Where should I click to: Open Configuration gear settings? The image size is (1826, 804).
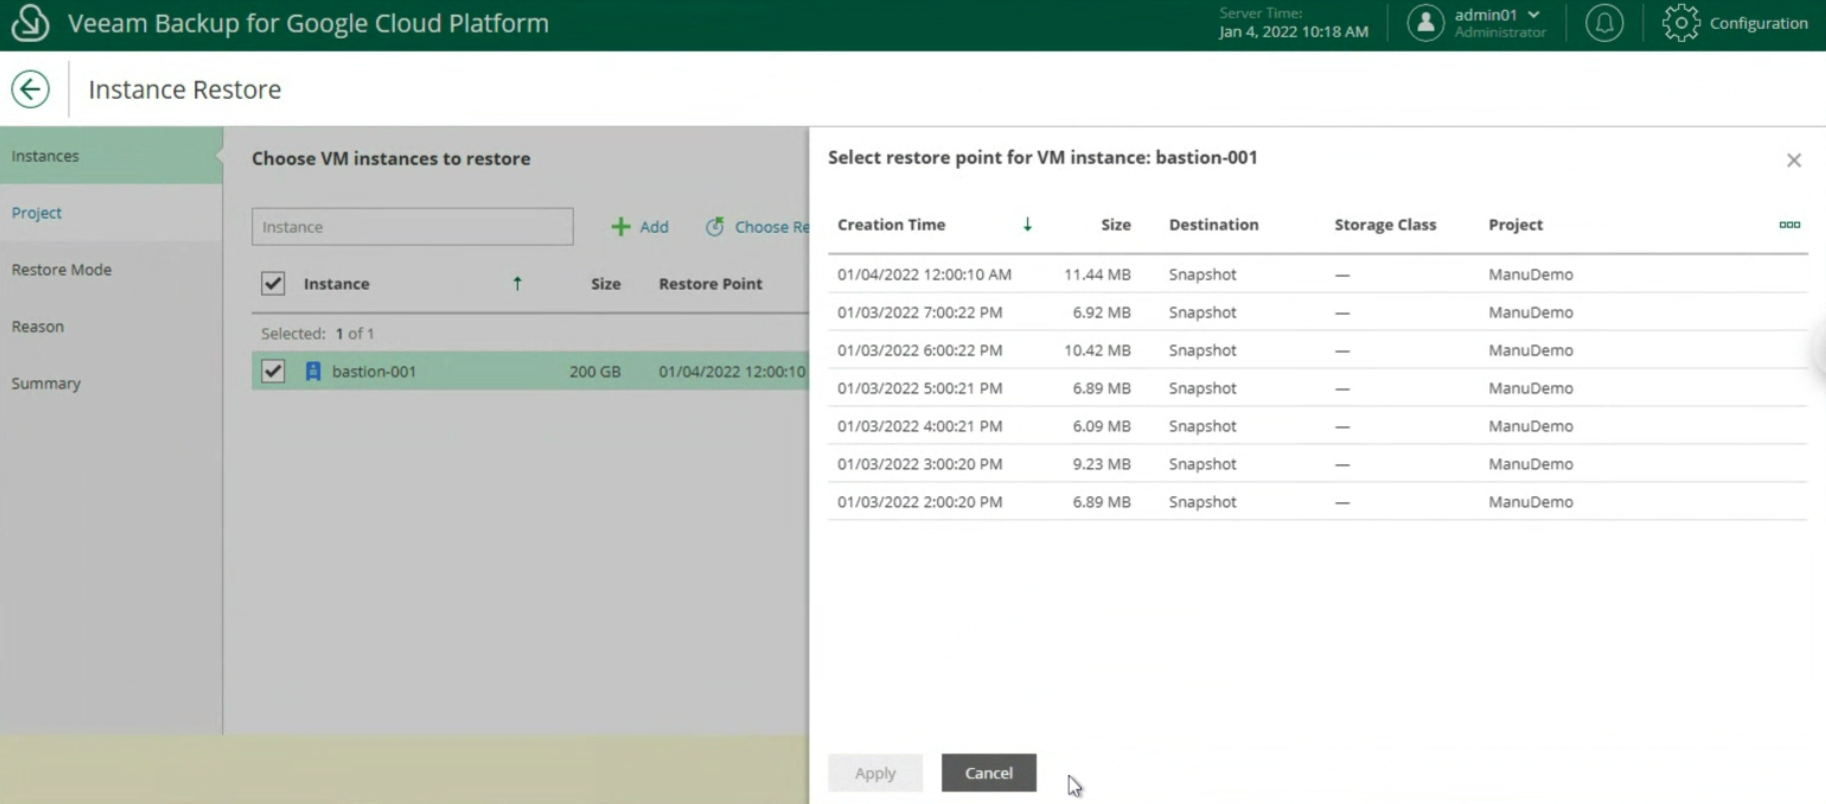click(1681, 22)
